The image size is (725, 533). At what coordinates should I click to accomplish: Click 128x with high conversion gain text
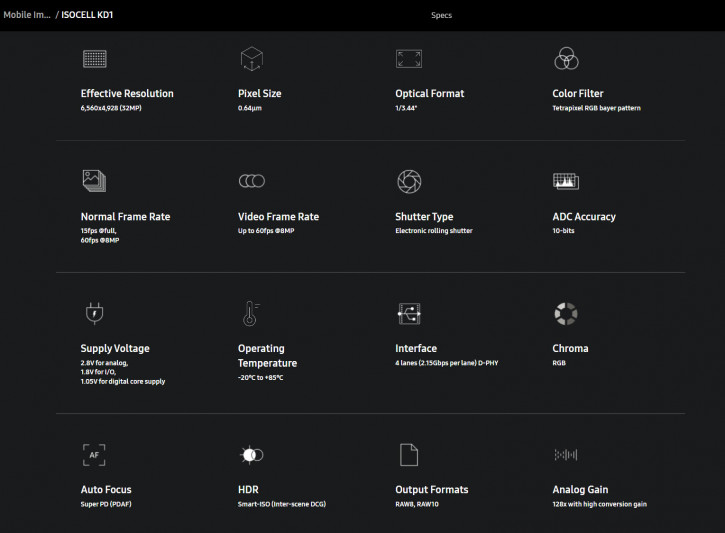pos(599,504)
